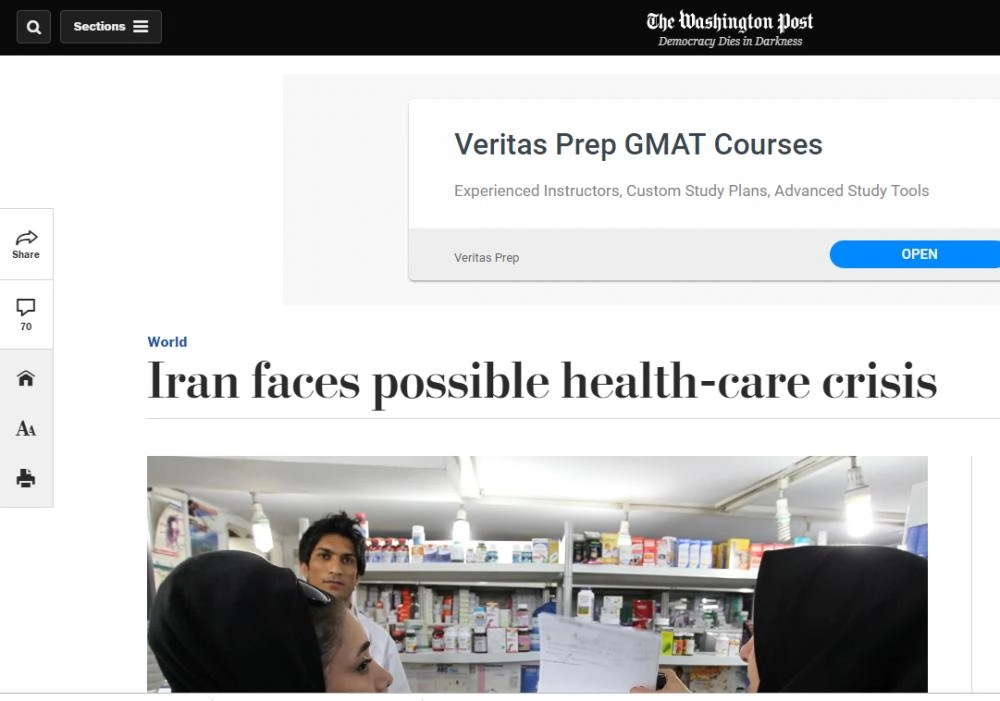The width and height of the screenshot is (1000, 701).
Task: Click the home icon in sidebar
Action: [x=26, y=378]
